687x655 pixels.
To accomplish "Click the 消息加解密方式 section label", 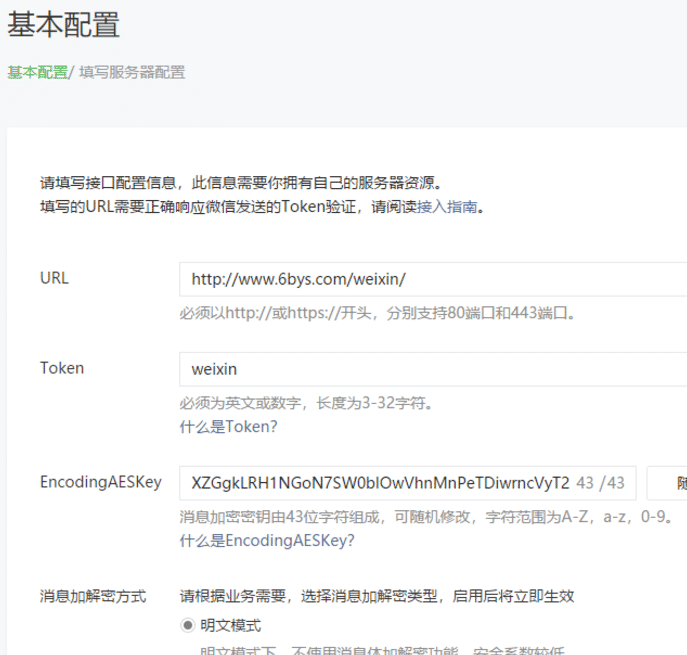I will 93,596.
